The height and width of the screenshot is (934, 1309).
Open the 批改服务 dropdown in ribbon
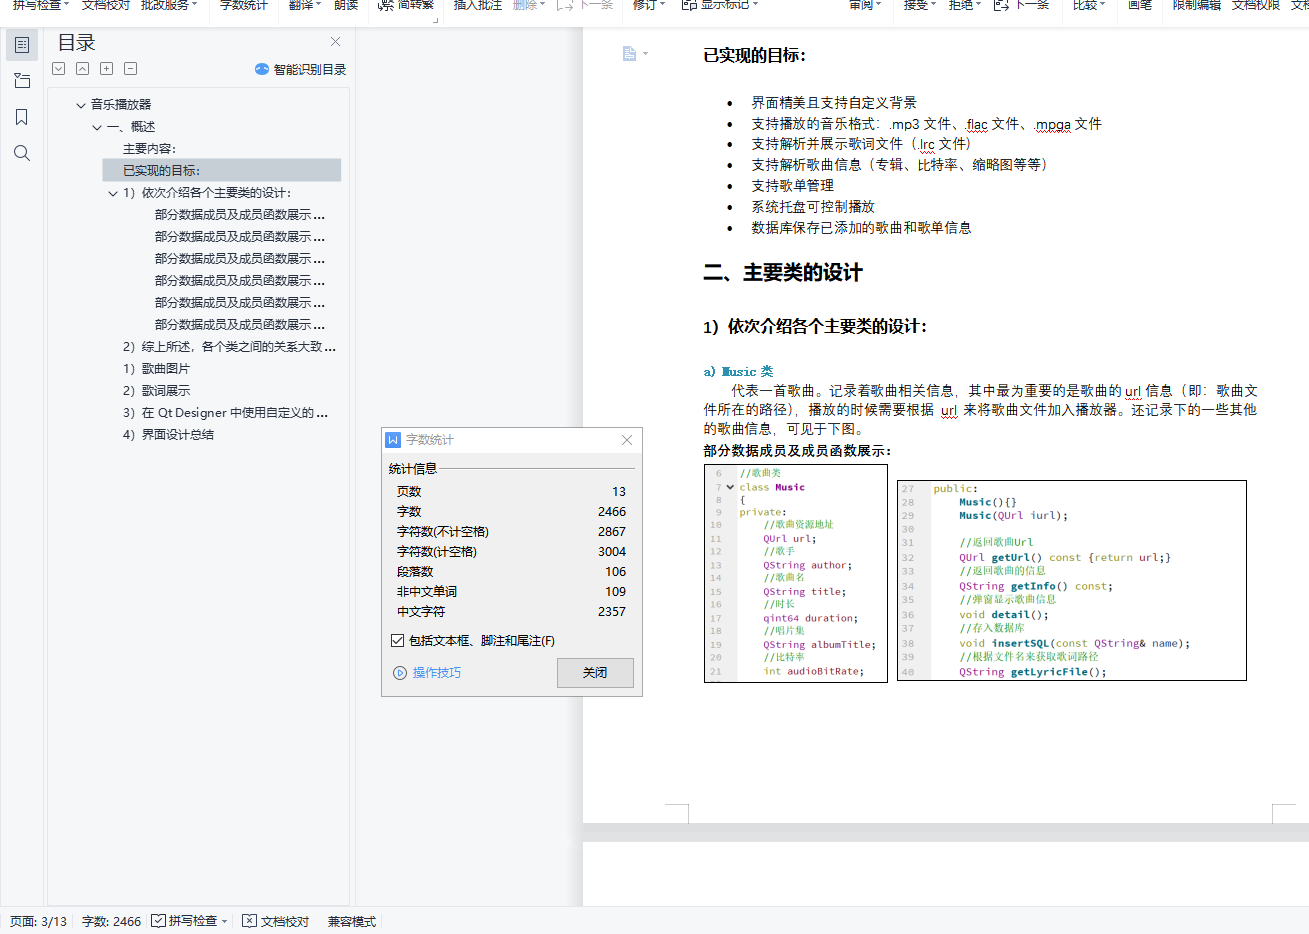click(x=169, y=6)
